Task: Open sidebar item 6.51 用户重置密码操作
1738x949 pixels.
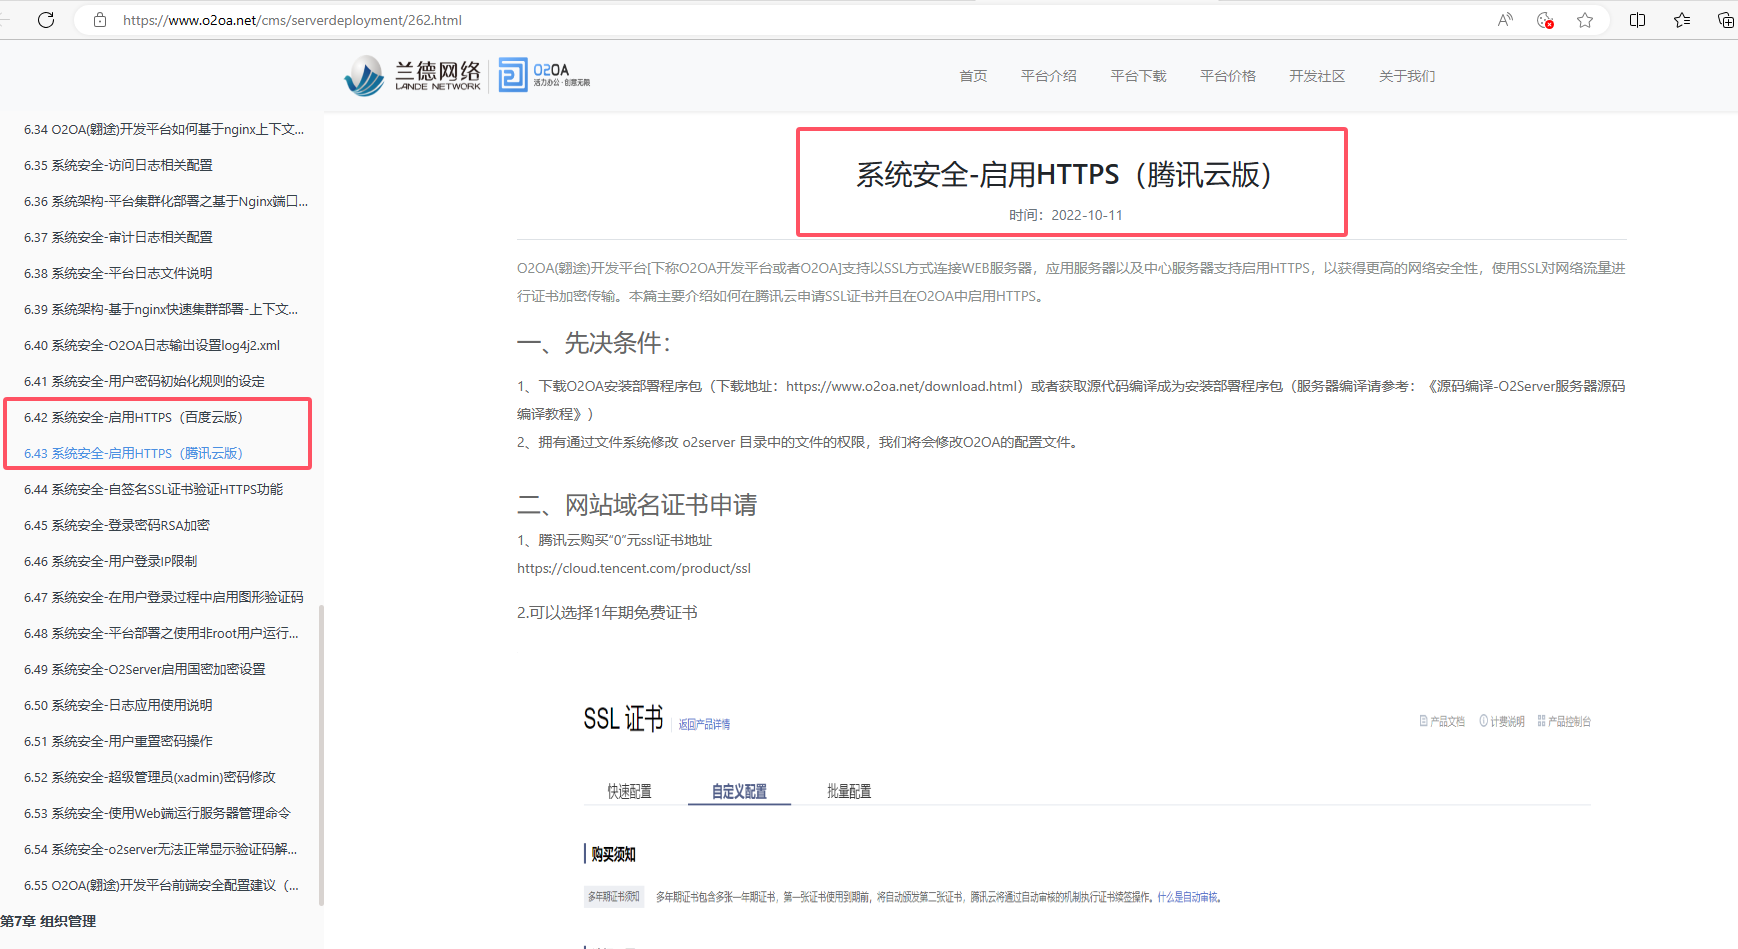Action: (118, 741)
